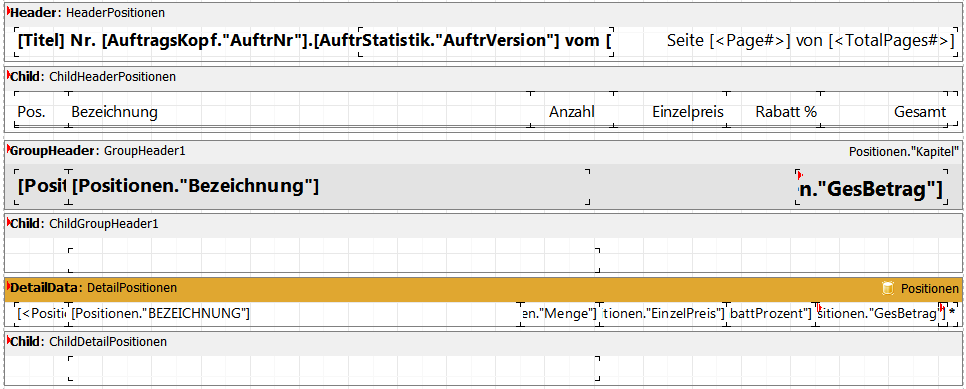Click the "Positionen" data source label in the DetailData band
Viewport: 966px width, 389px height.
pyautogui.click(x=930, y=289)
